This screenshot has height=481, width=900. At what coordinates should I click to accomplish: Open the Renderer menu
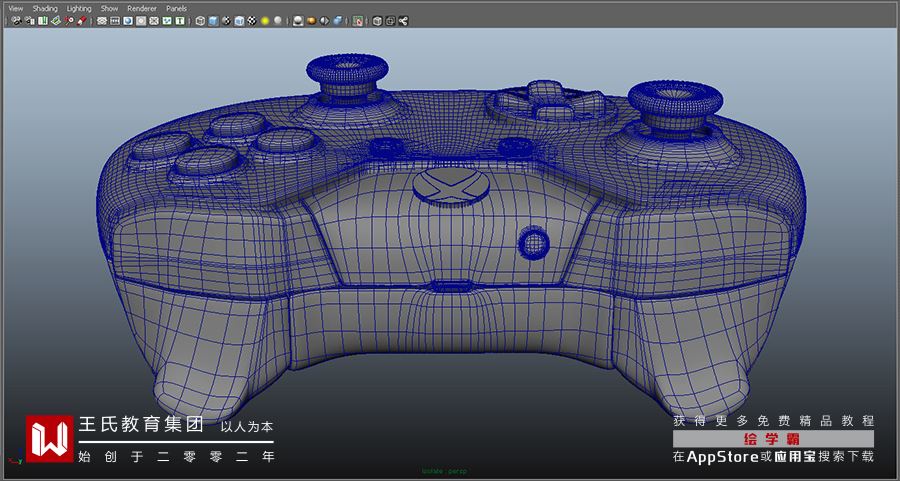pyautogui.click(x=142, y=9)
